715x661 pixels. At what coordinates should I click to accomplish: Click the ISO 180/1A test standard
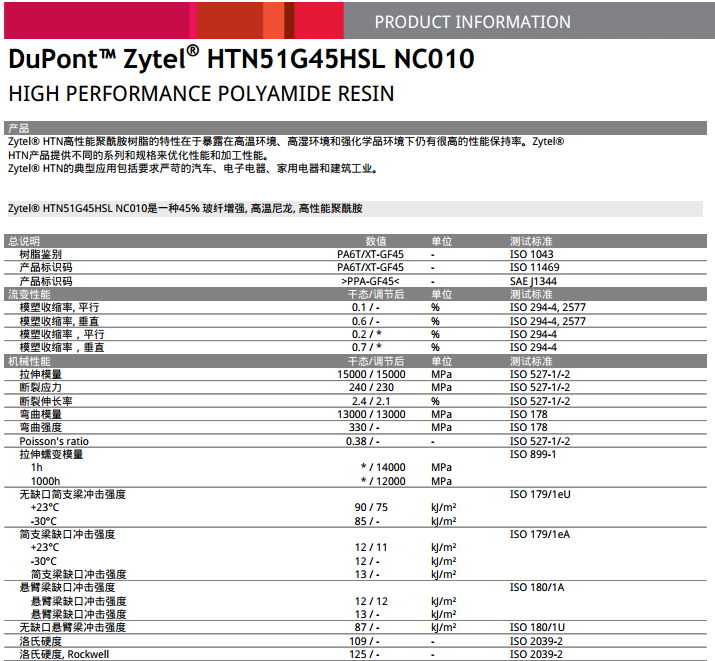[537, 588]
